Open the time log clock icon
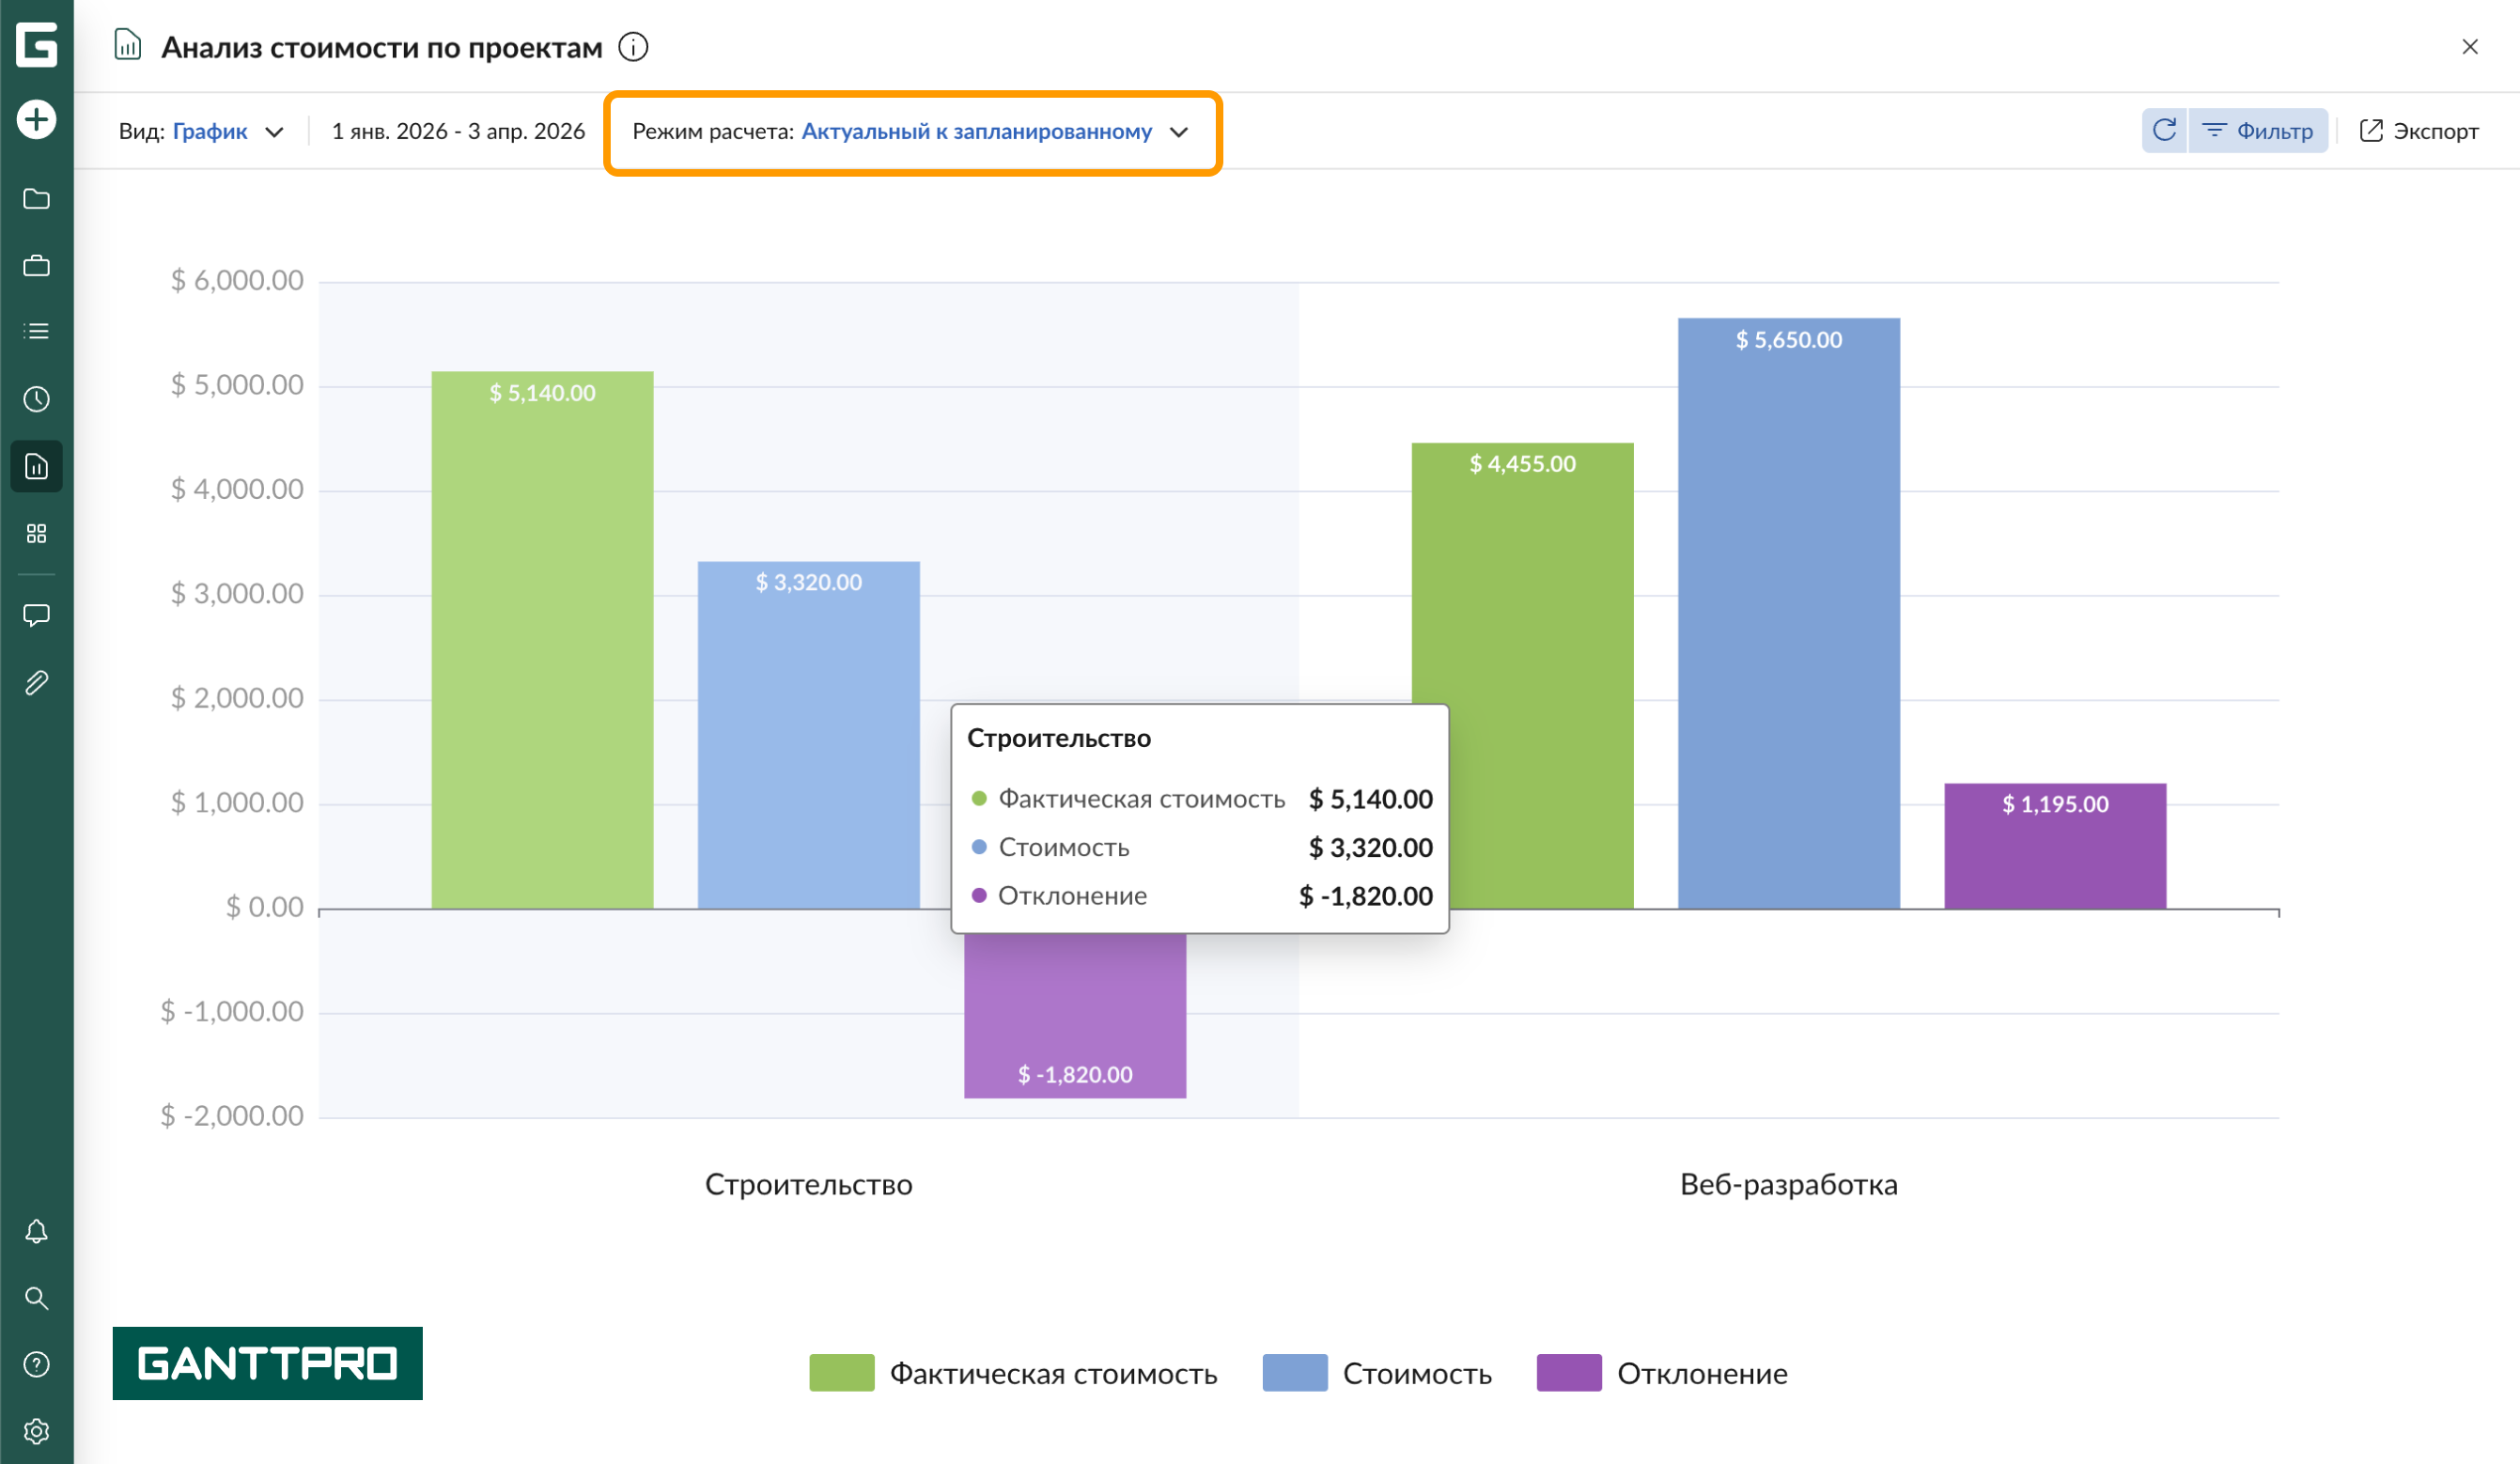The height and width of the screenshot is (1464, 2520). 36,400
